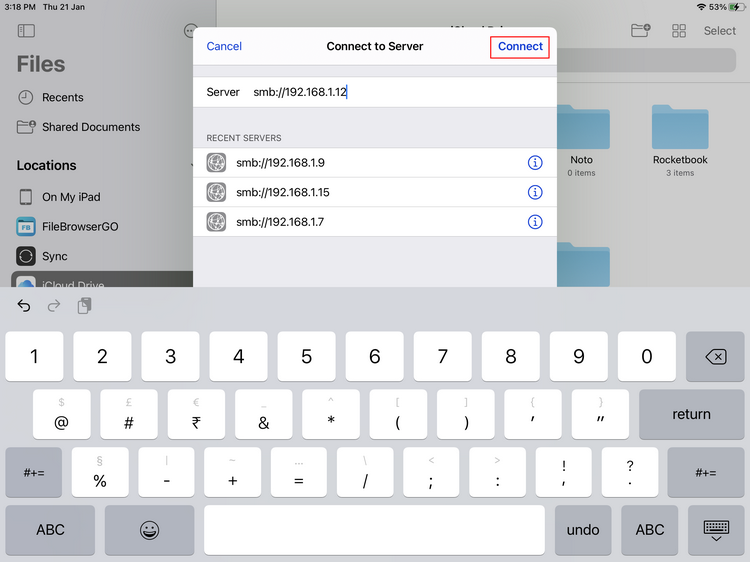750x562 pixels.
Task: Select recent server smb://192.168.1.15
Action: (x=375, y=192)
